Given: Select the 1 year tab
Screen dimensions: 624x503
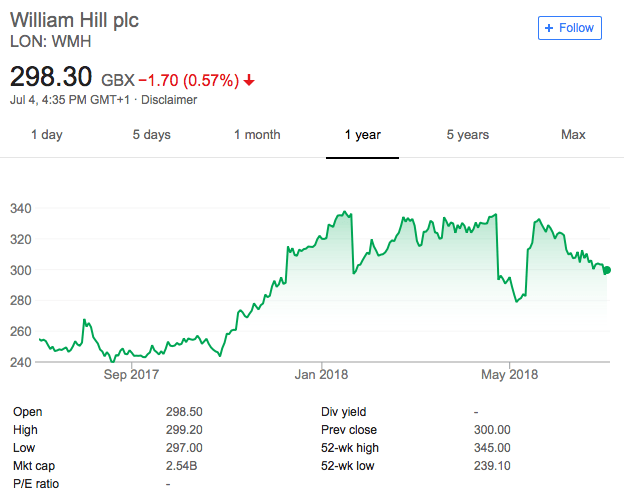Looking at the screenshot, I should tap(363, 135).
